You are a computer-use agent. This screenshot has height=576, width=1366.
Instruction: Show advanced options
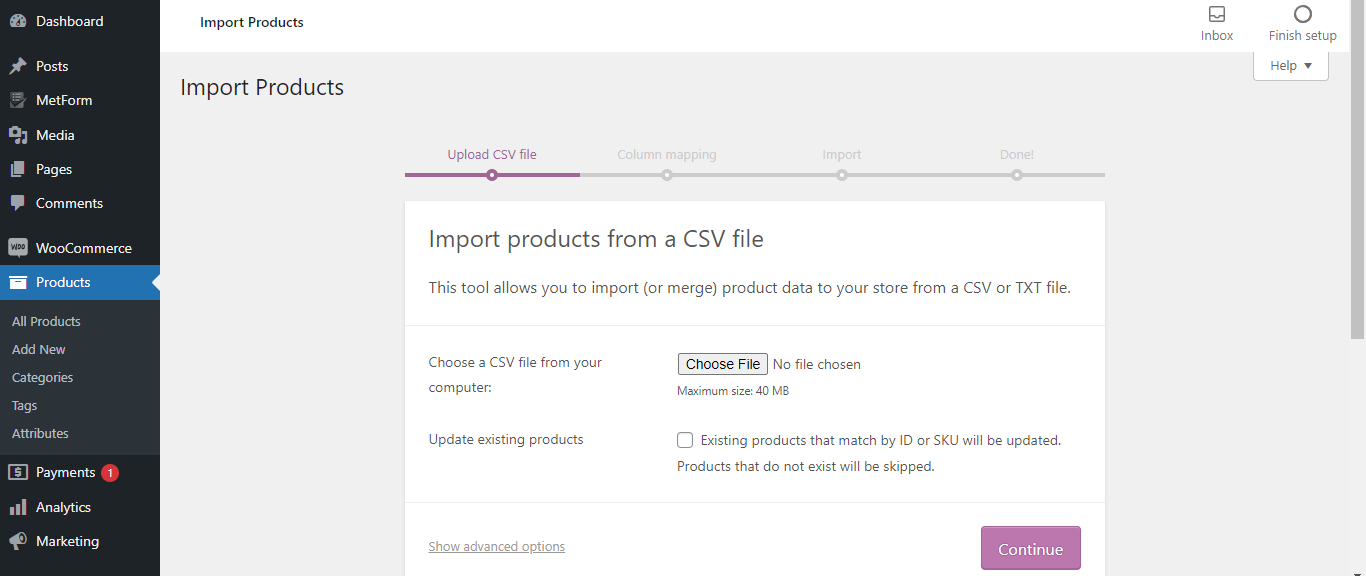497,547
